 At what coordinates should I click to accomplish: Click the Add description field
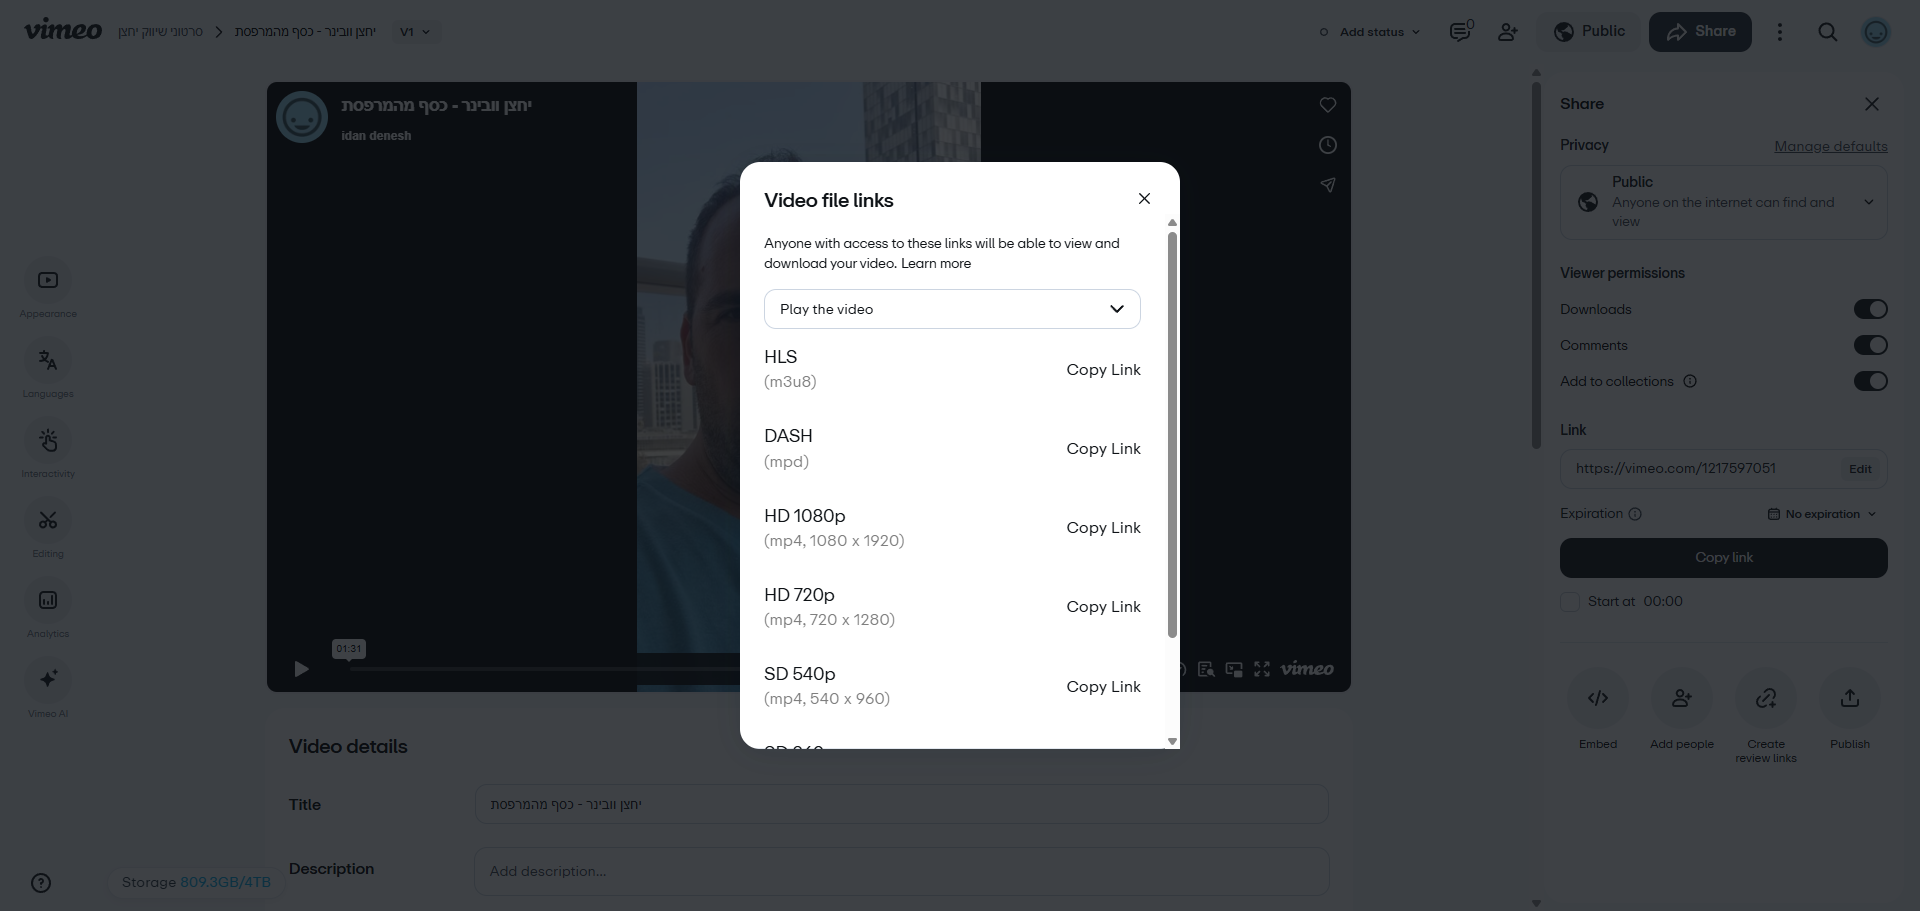pyautogui.click(x=901, y=871)
